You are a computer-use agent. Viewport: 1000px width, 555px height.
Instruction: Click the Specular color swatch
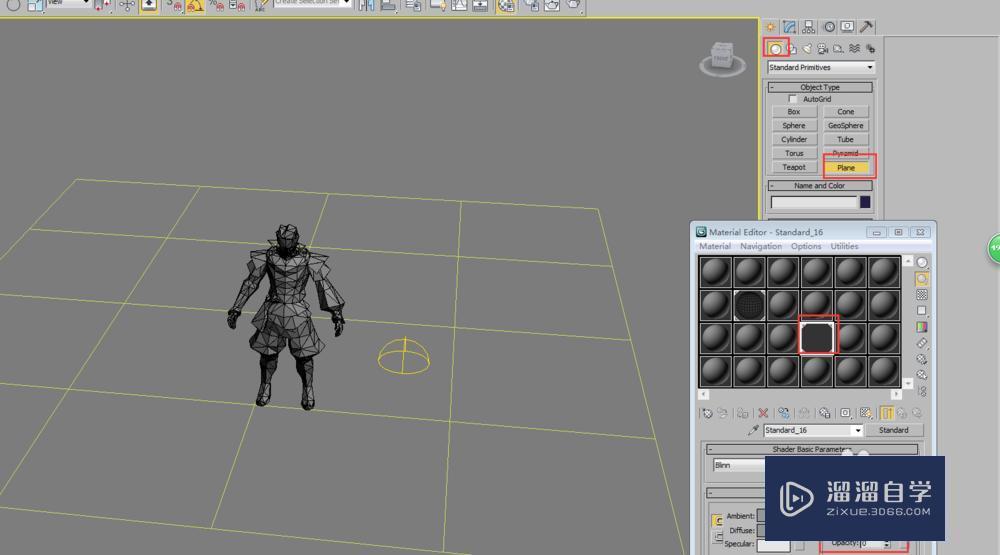pos(774,545)
